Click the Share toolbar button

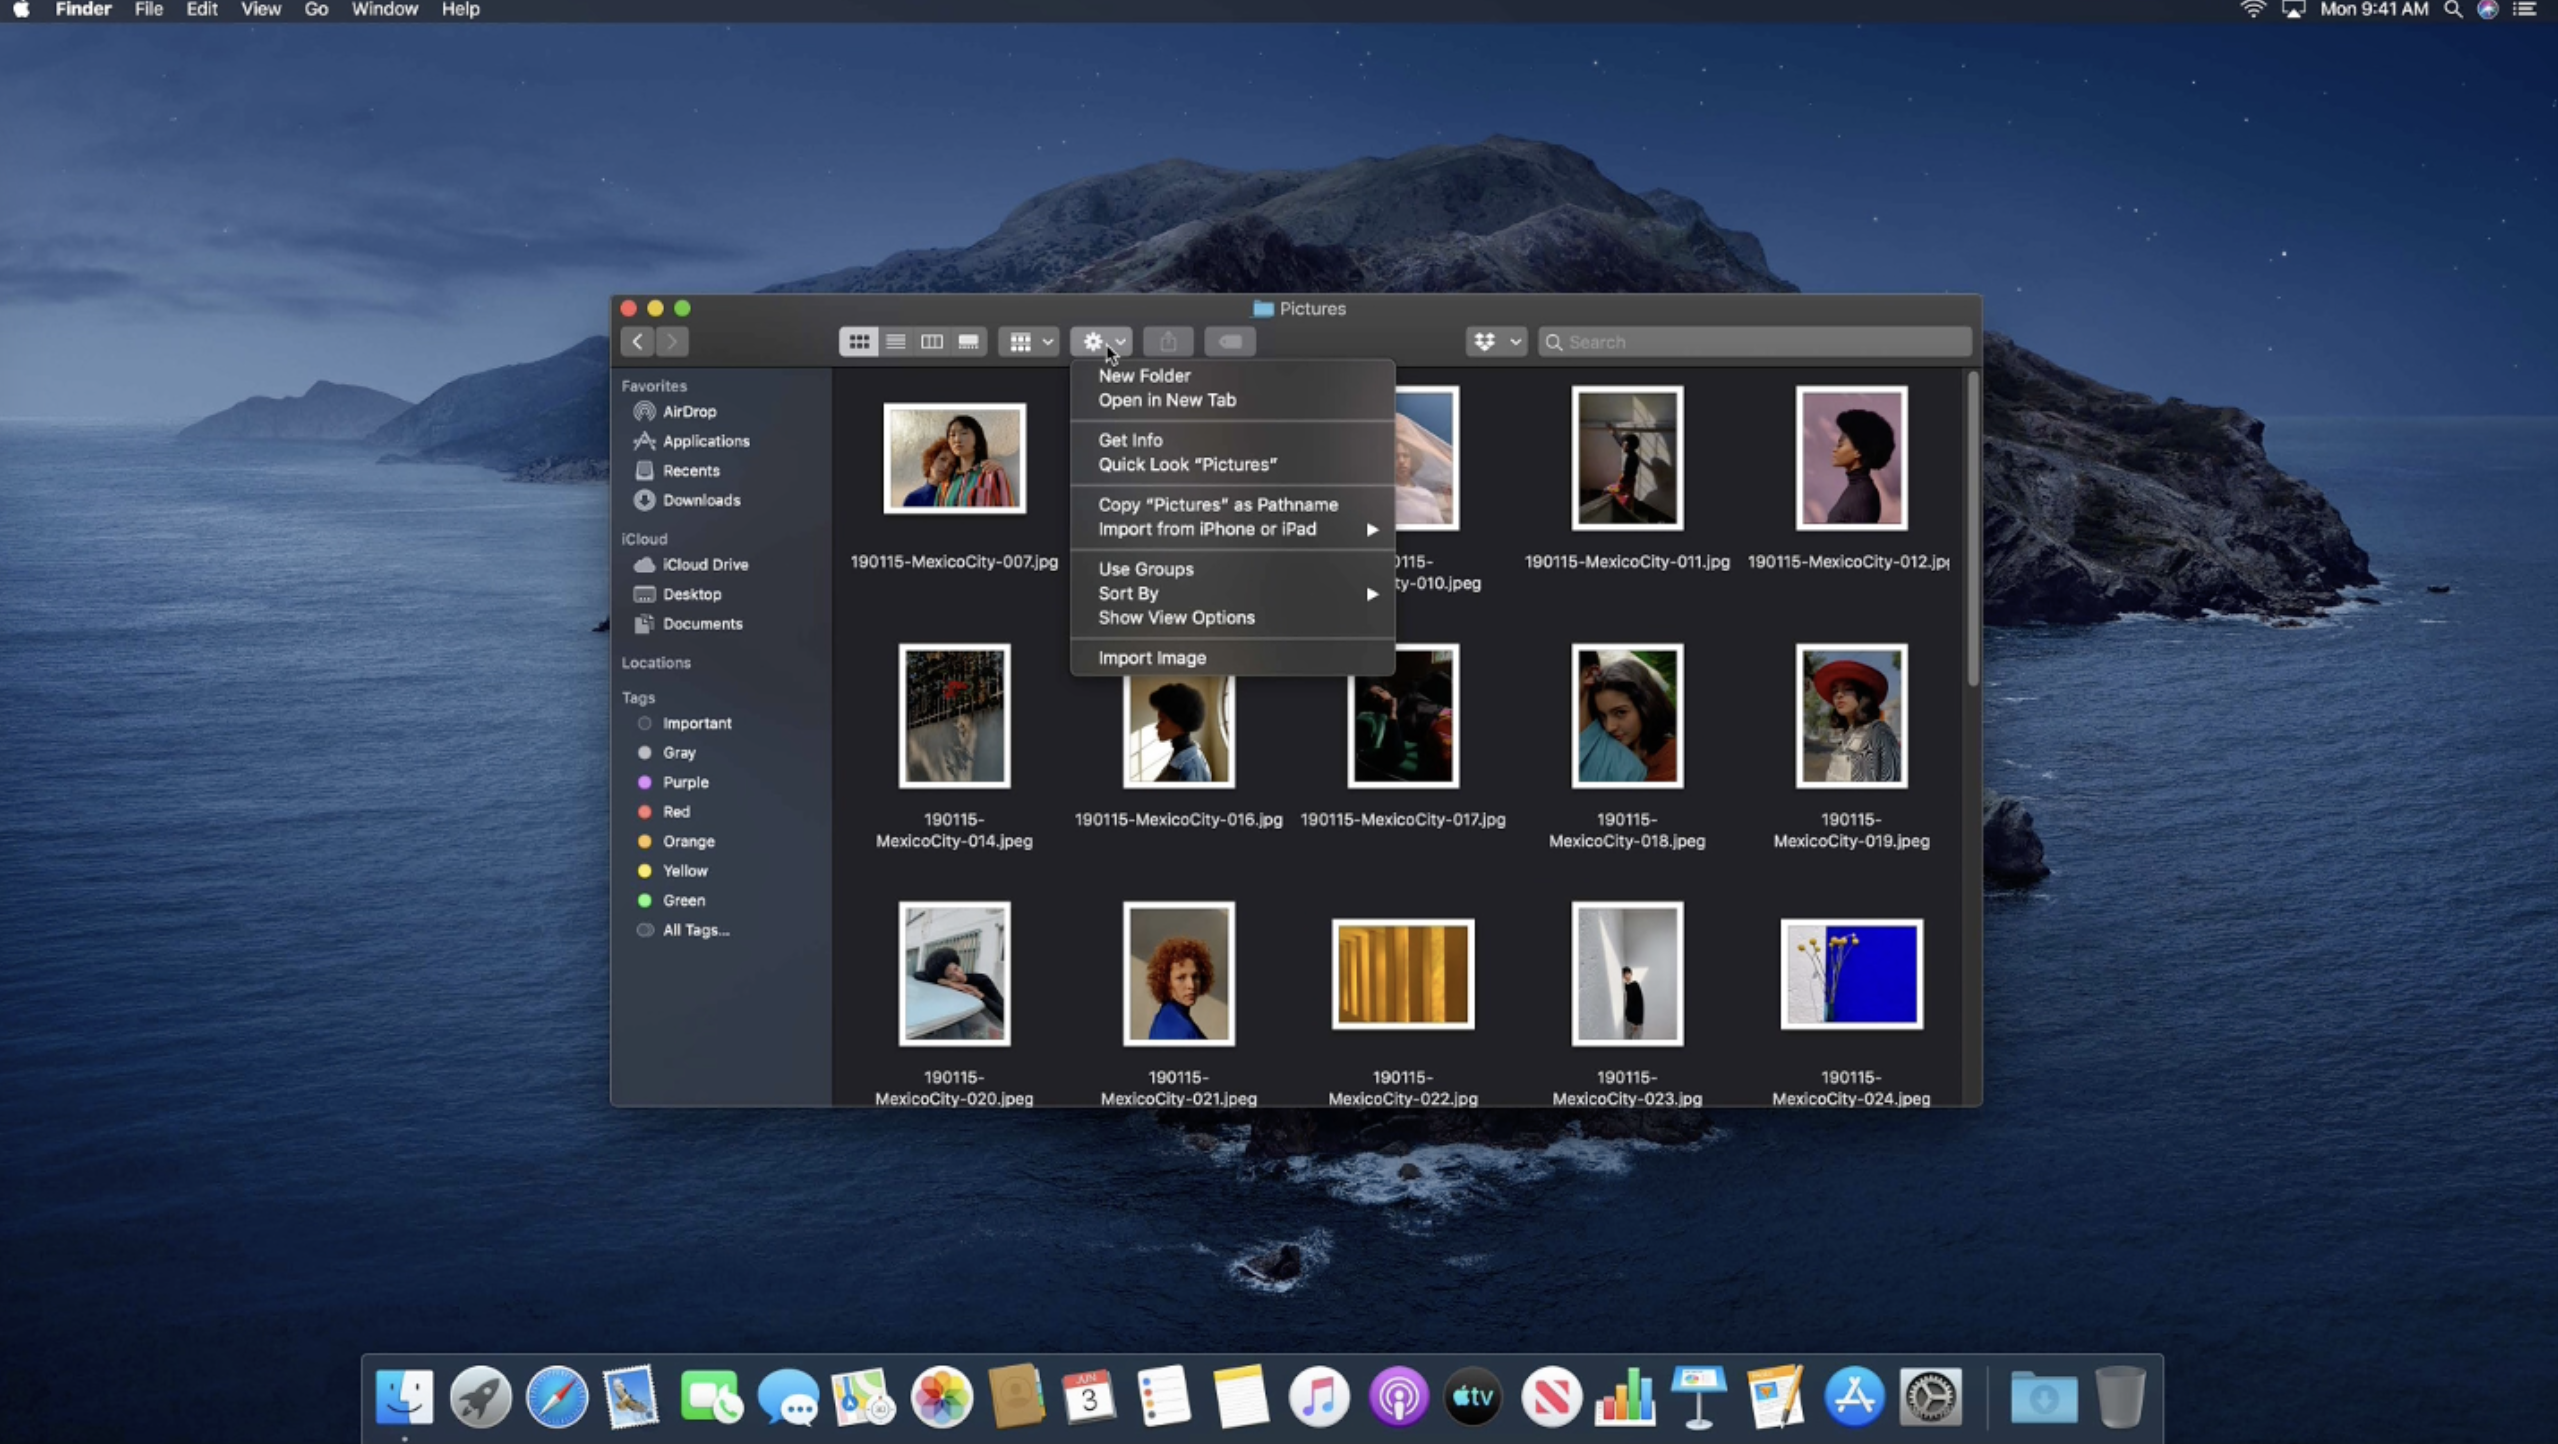click(x=1167, y=342)
